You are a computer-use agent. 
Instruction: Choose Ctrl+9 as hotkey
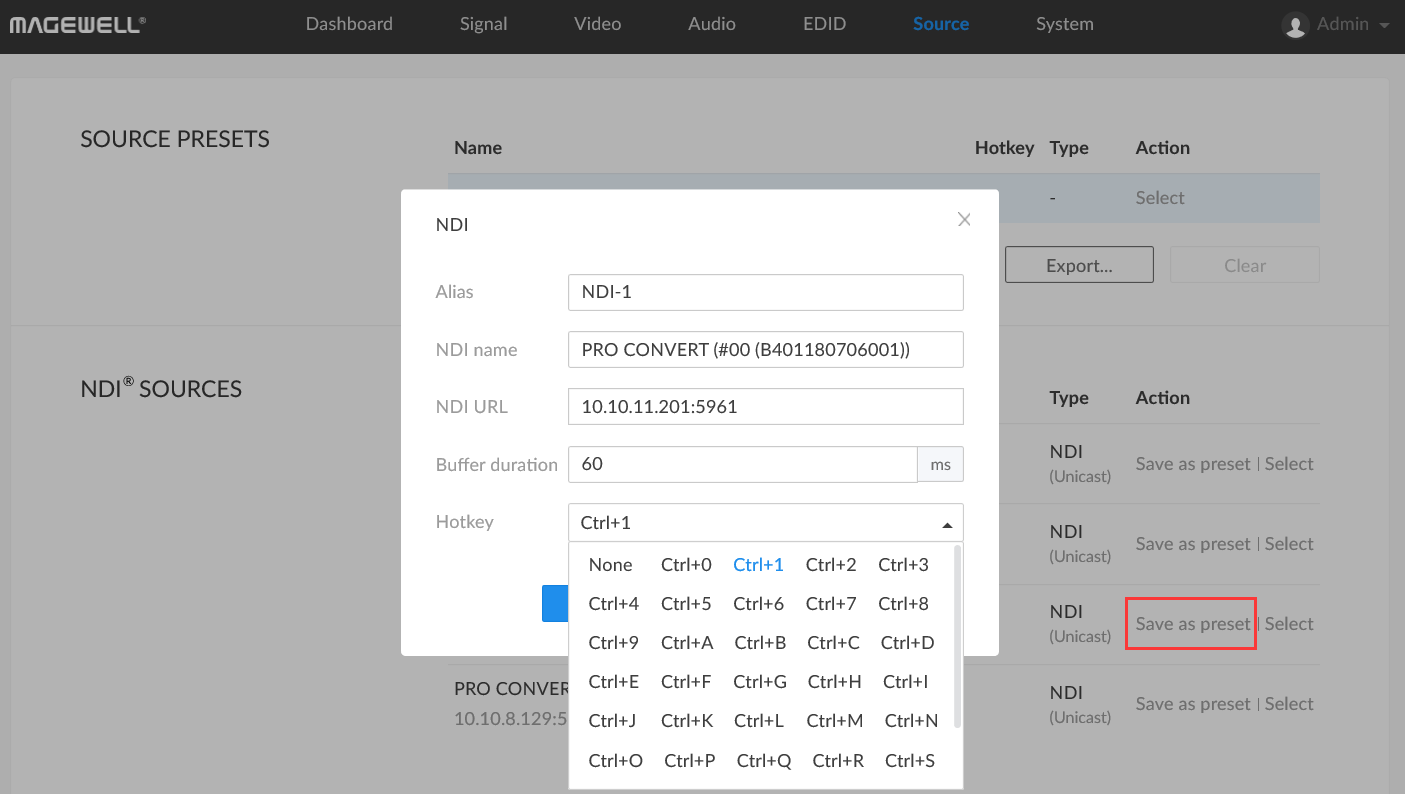[x=614, y=643]
